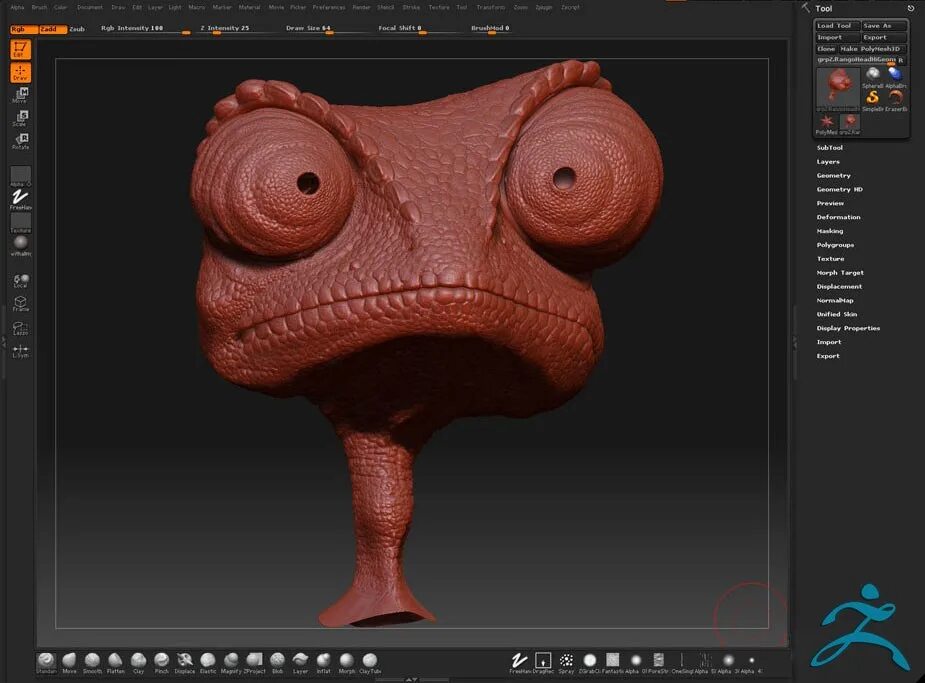Select the Blob brush
Screen dimensions: 925x683
point(277,661)
